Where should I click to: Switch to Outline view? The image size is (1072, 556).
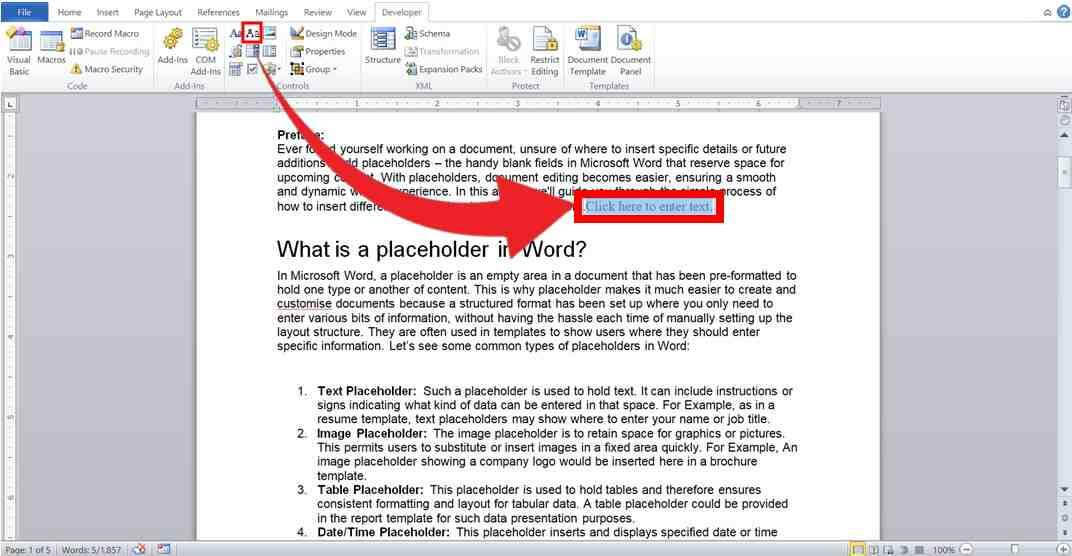904,549
